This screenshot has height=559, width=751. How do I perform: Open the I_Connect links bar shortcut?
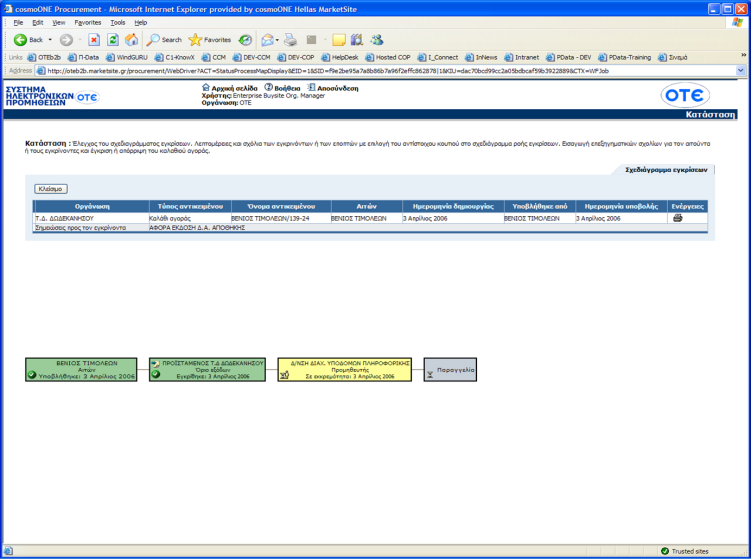coord(438,57)
